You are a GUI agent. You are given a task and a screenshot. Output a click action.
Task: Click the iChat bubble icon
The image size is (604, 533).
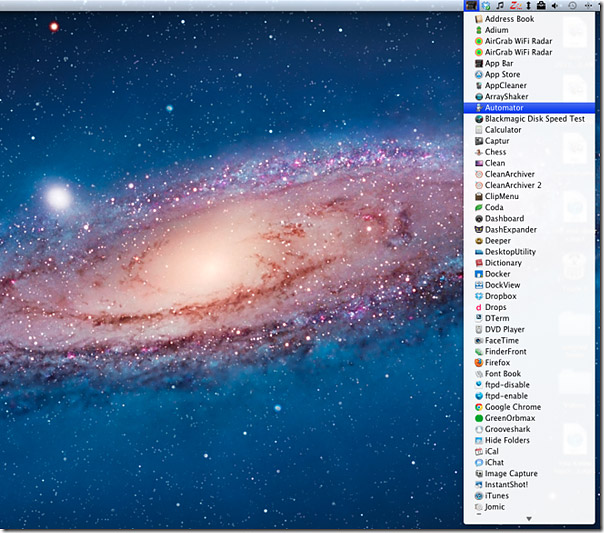click(479, 463)
